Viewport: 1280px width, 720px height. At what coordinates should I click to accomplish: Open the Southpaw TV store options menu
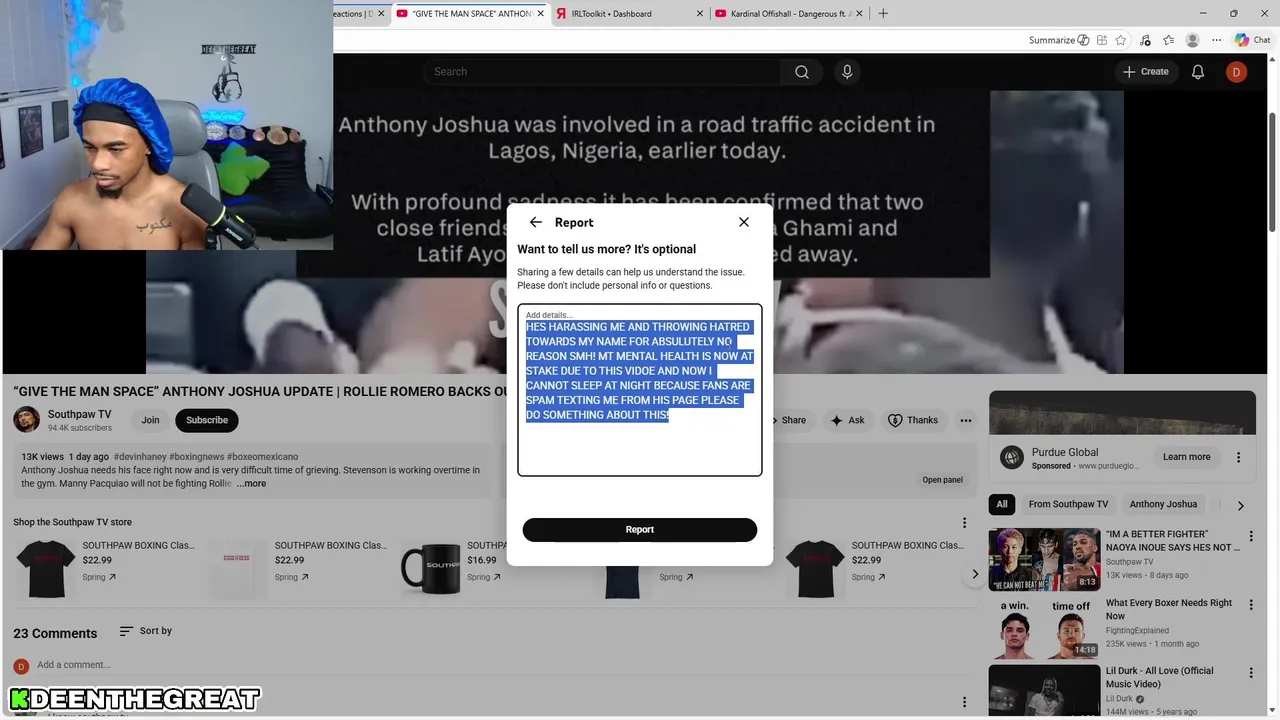point(964,523)
